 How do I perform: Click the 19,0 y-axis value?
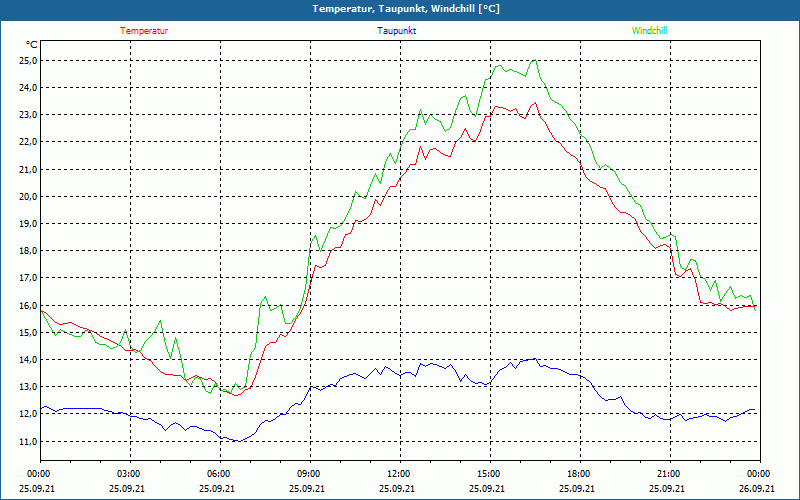tap(29, 223)
